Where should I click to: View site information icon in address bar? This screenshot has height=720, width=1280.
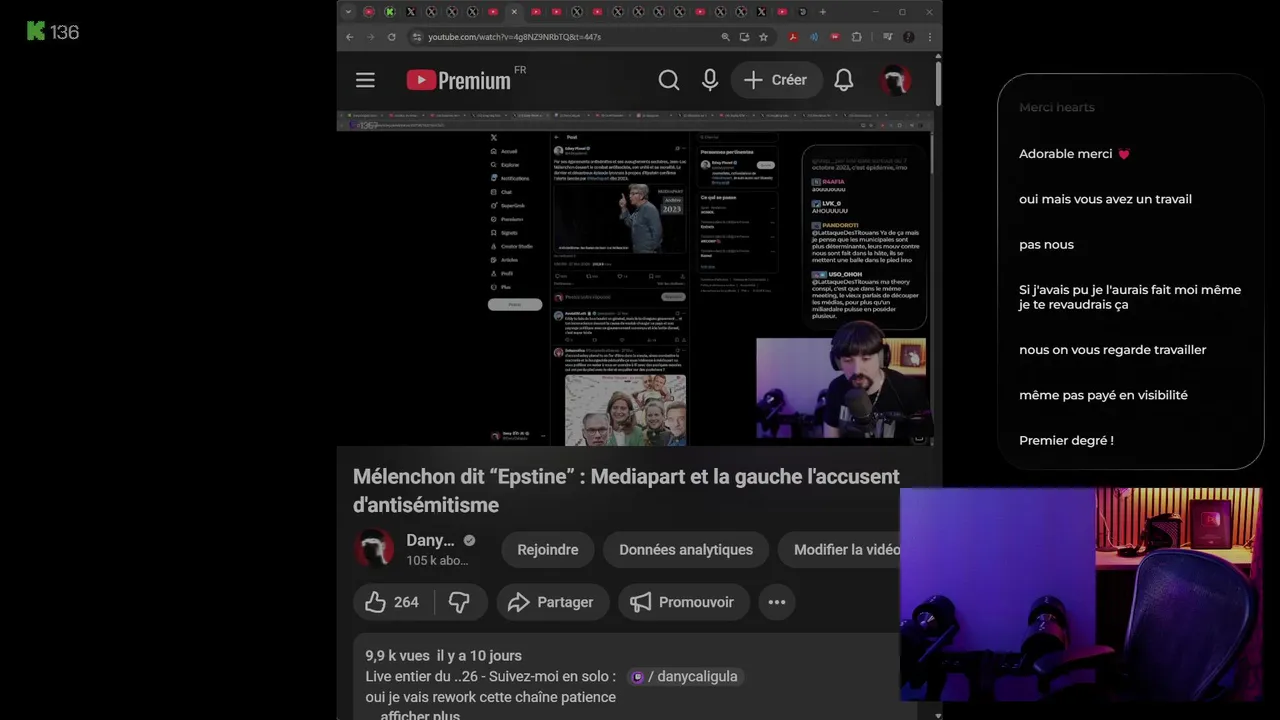[x=417, y=37]
